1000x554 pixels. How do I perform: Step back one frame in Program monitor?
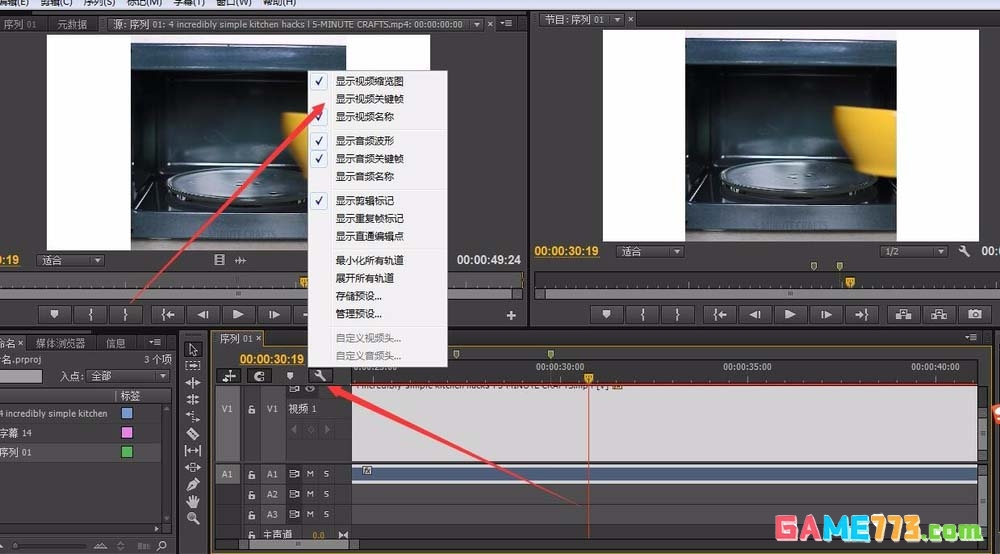[754, 314]
